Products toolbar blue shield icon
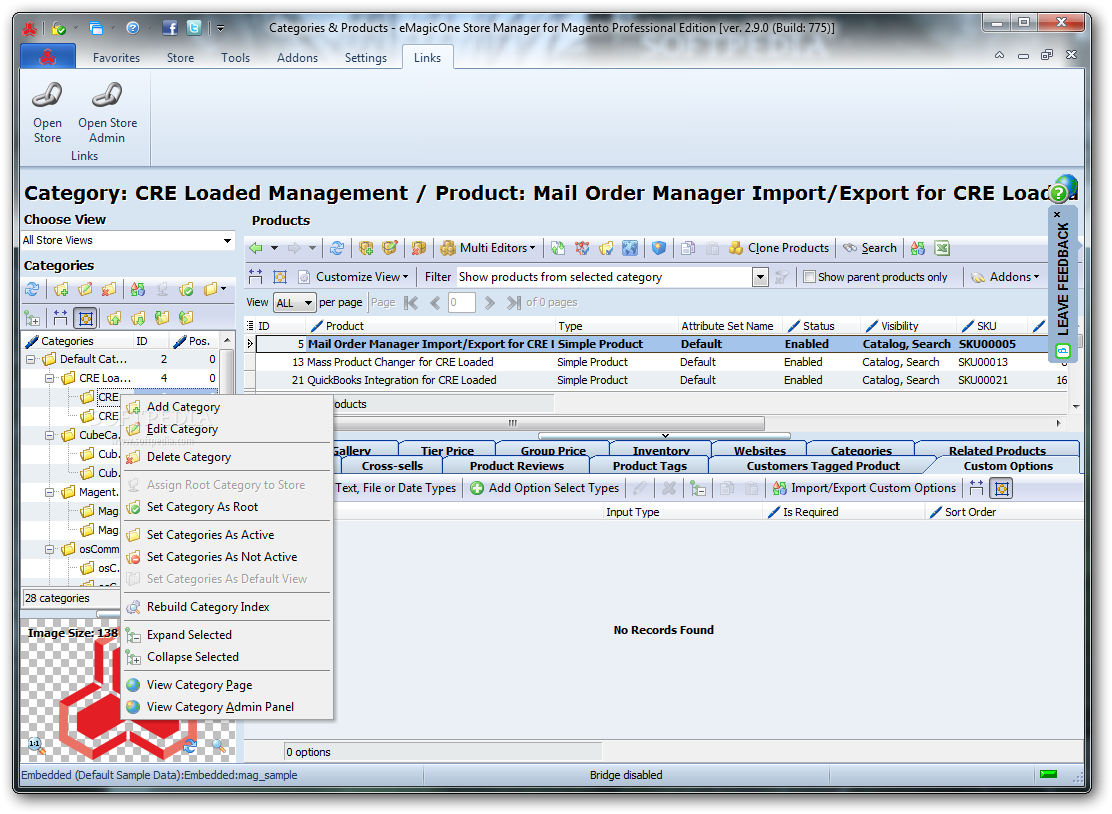The width and height of the screenshot is (1112, 814). coord(659,248)
